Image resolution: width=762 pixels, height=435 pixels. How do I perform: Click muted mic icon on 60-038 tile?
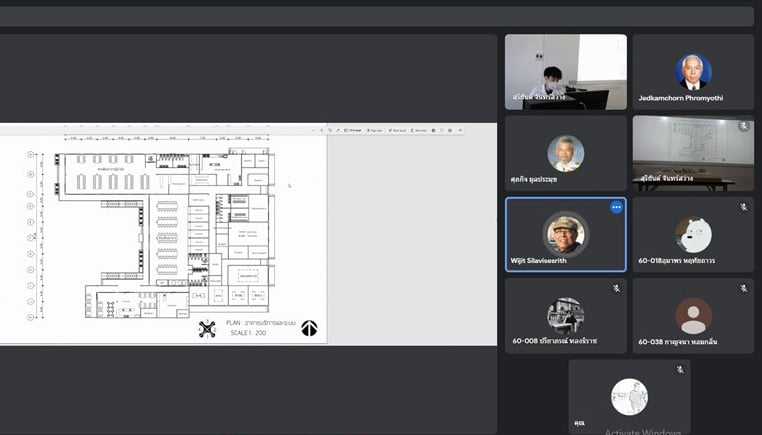(x=743, y=288)
